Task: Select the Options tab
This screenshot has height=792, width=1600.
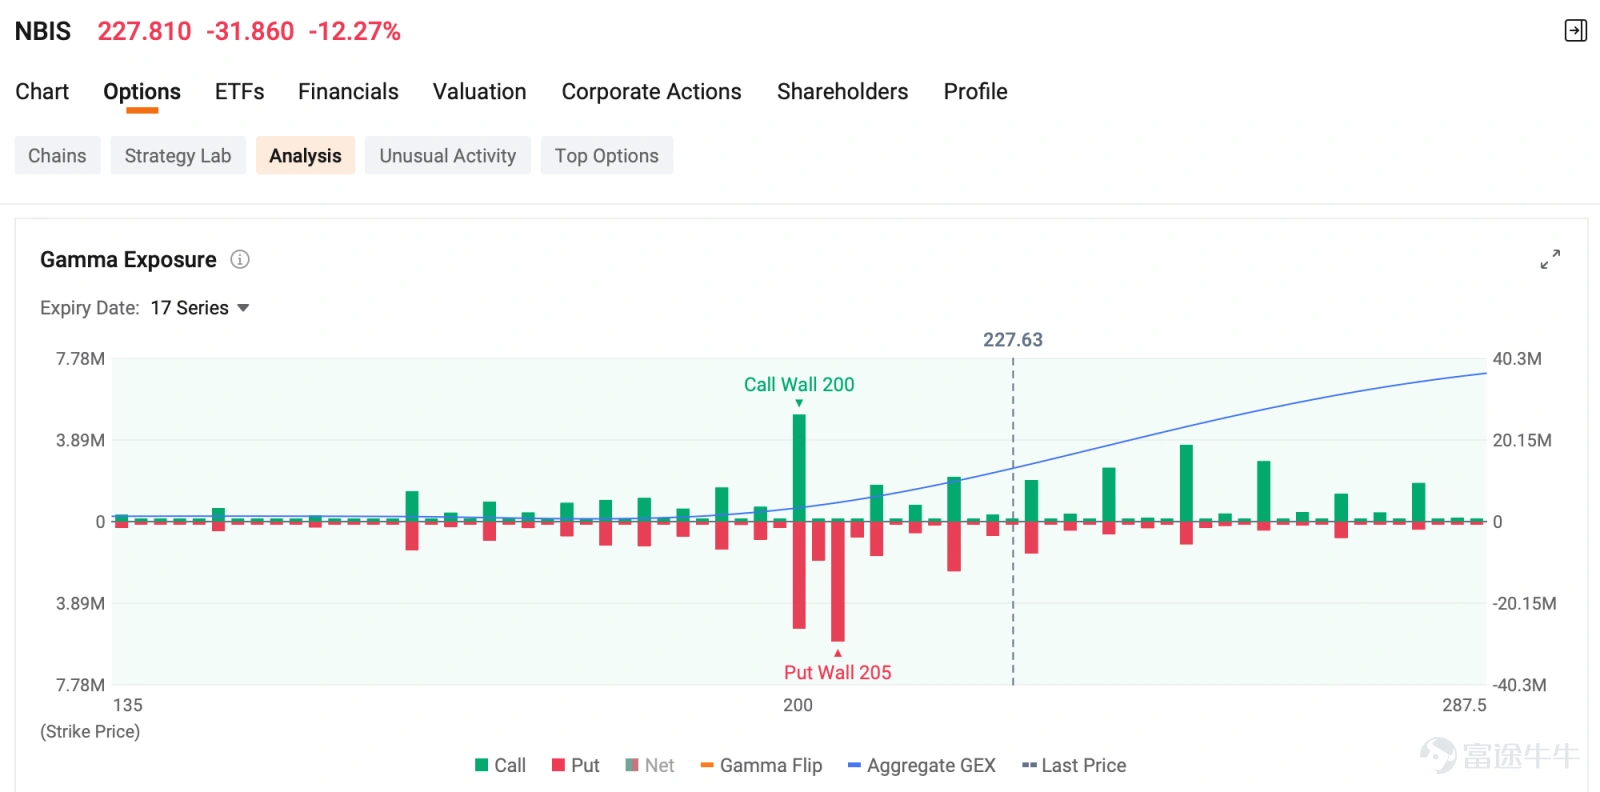Action: tap(142, 92)
